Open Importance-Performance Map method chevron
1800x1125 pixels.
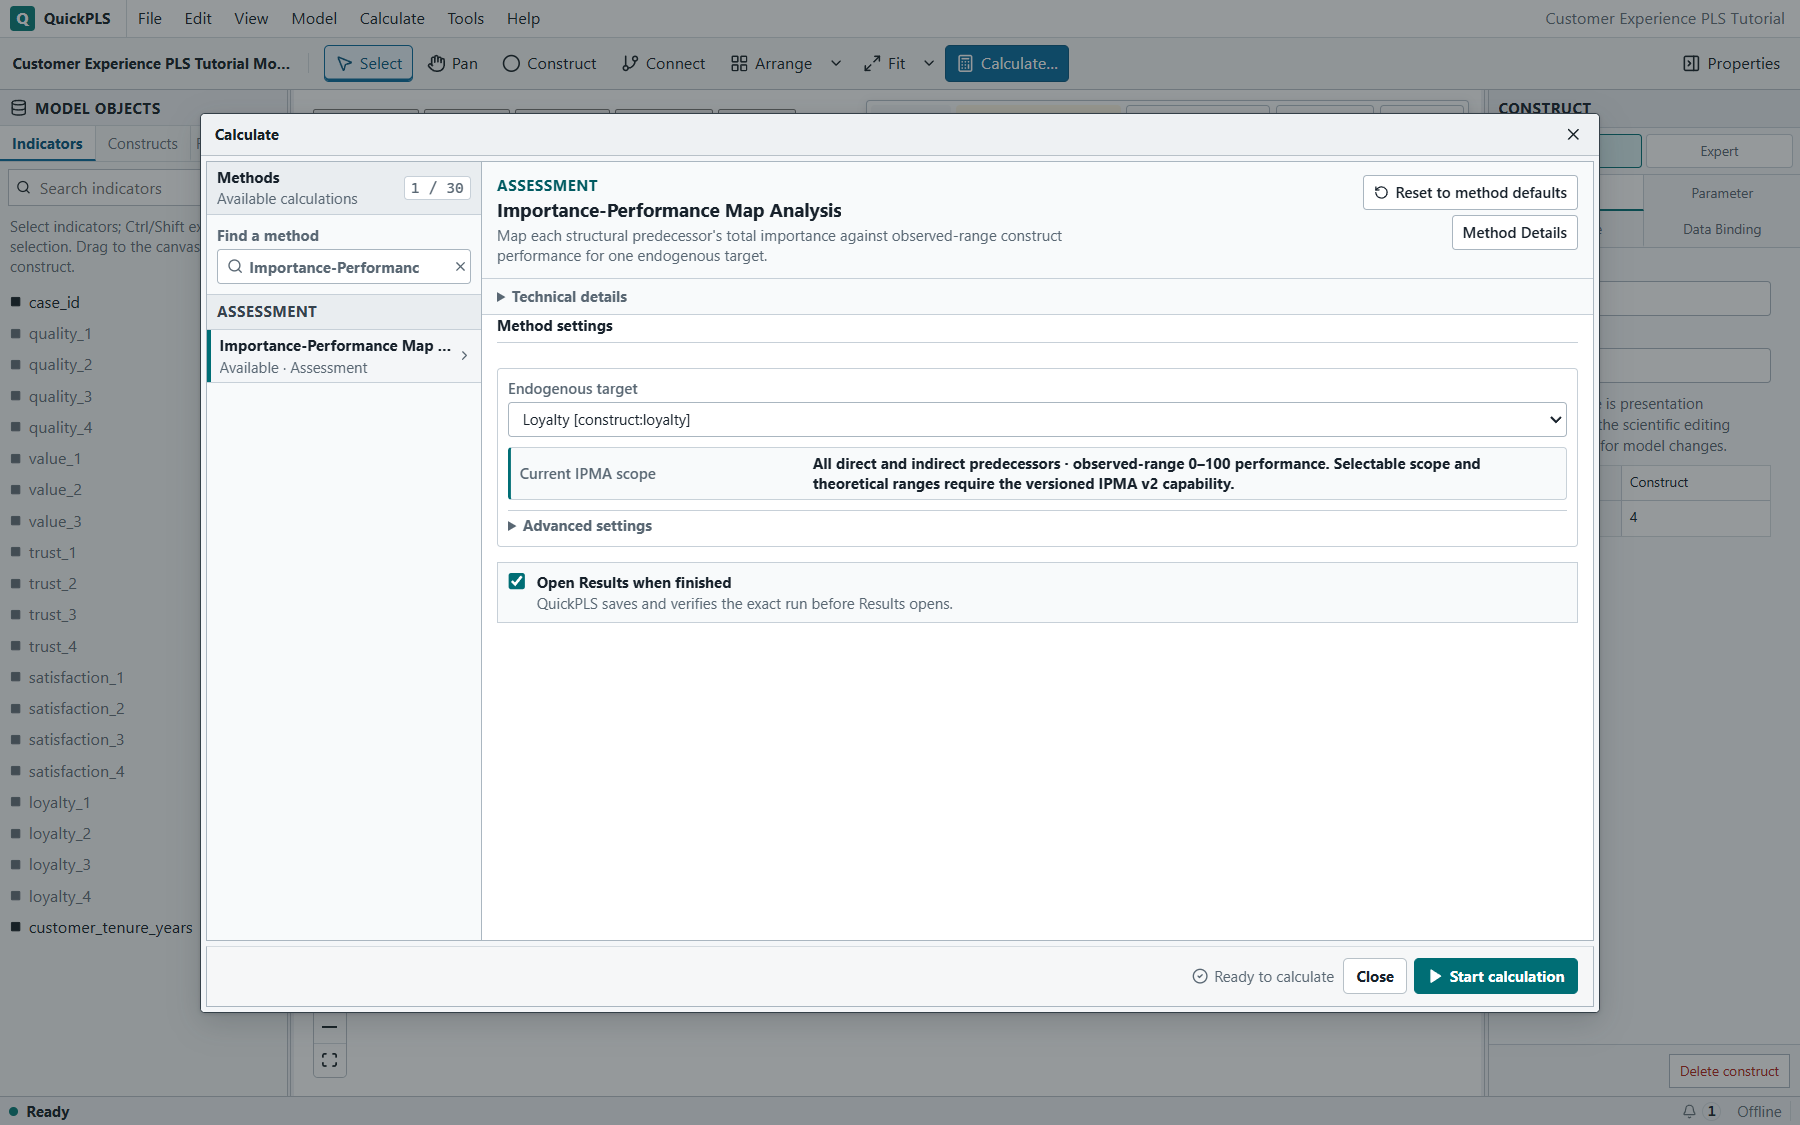[464, 356]
